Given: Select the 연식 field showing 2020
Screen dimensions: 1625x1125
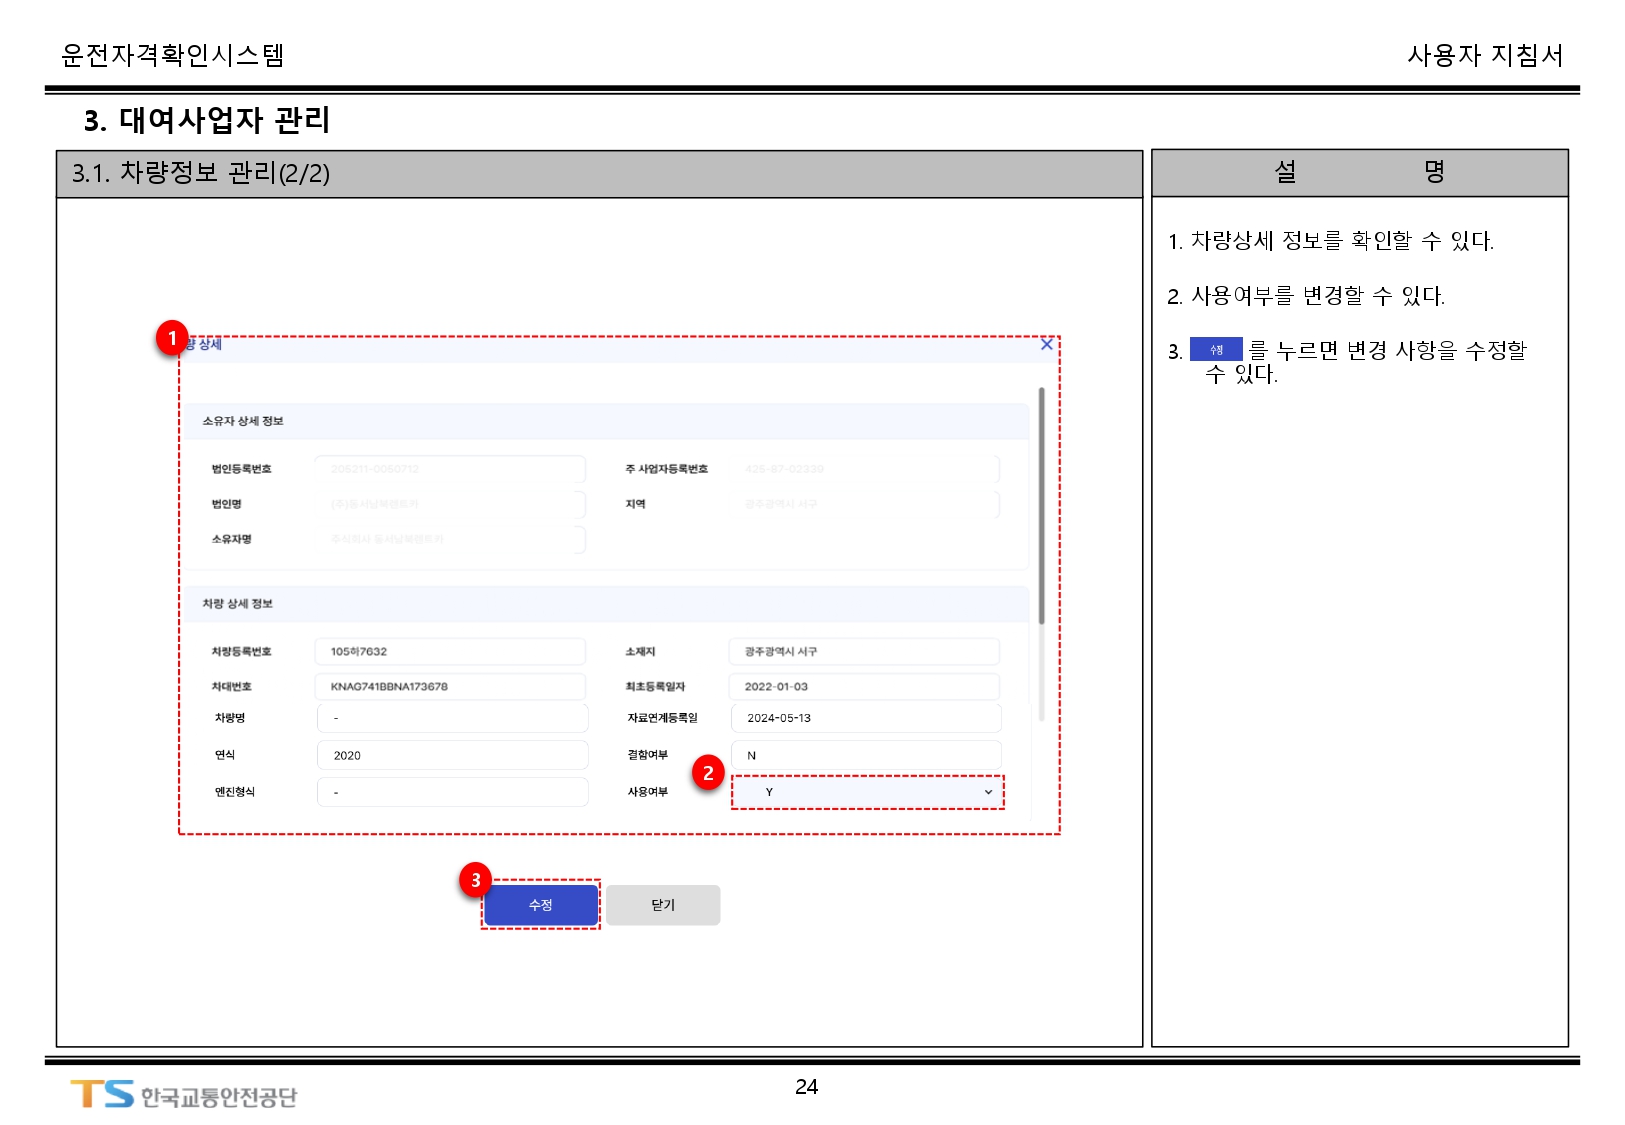Looking at the screenshot, I should coord(452,755).
